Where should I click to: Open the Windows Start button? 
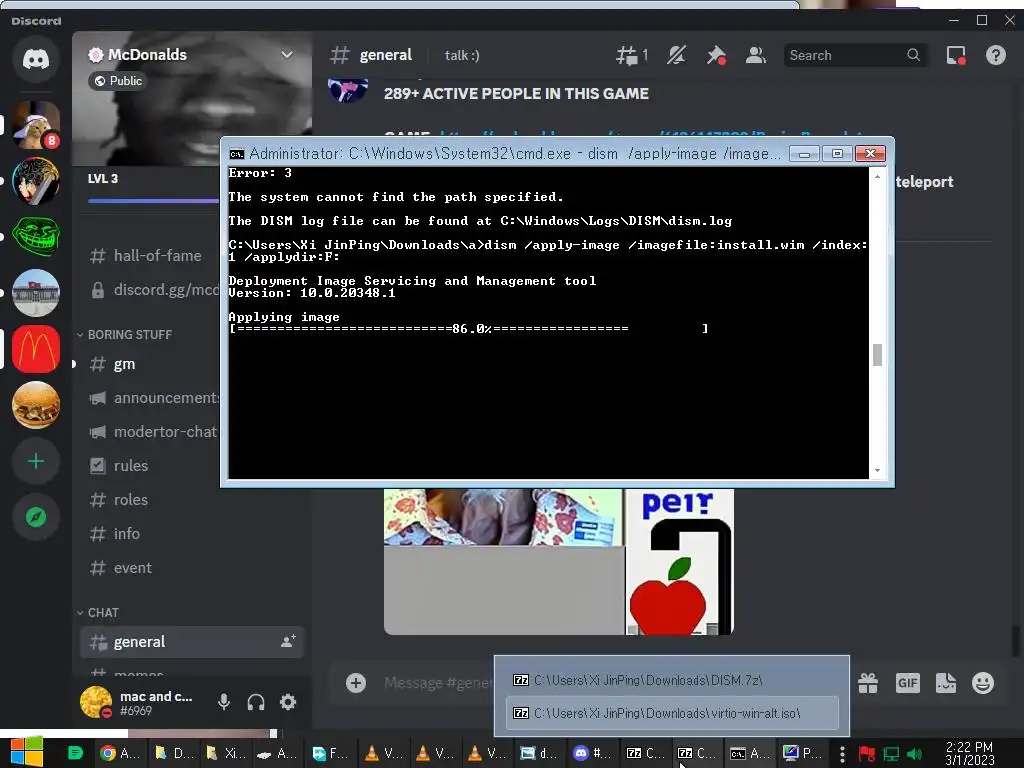[27, 752]
